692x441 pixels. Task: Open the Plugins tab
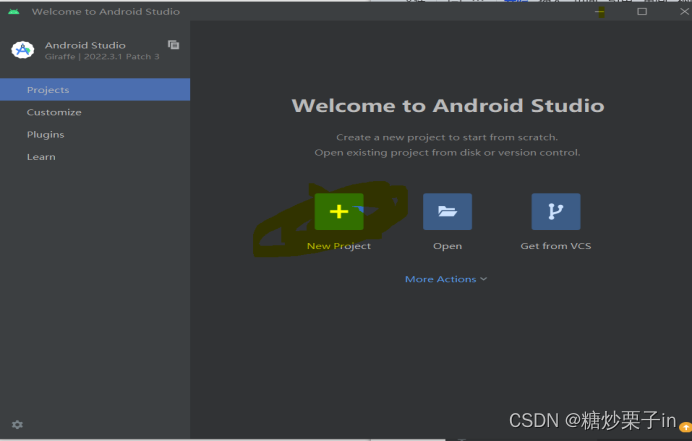point(95,135)
